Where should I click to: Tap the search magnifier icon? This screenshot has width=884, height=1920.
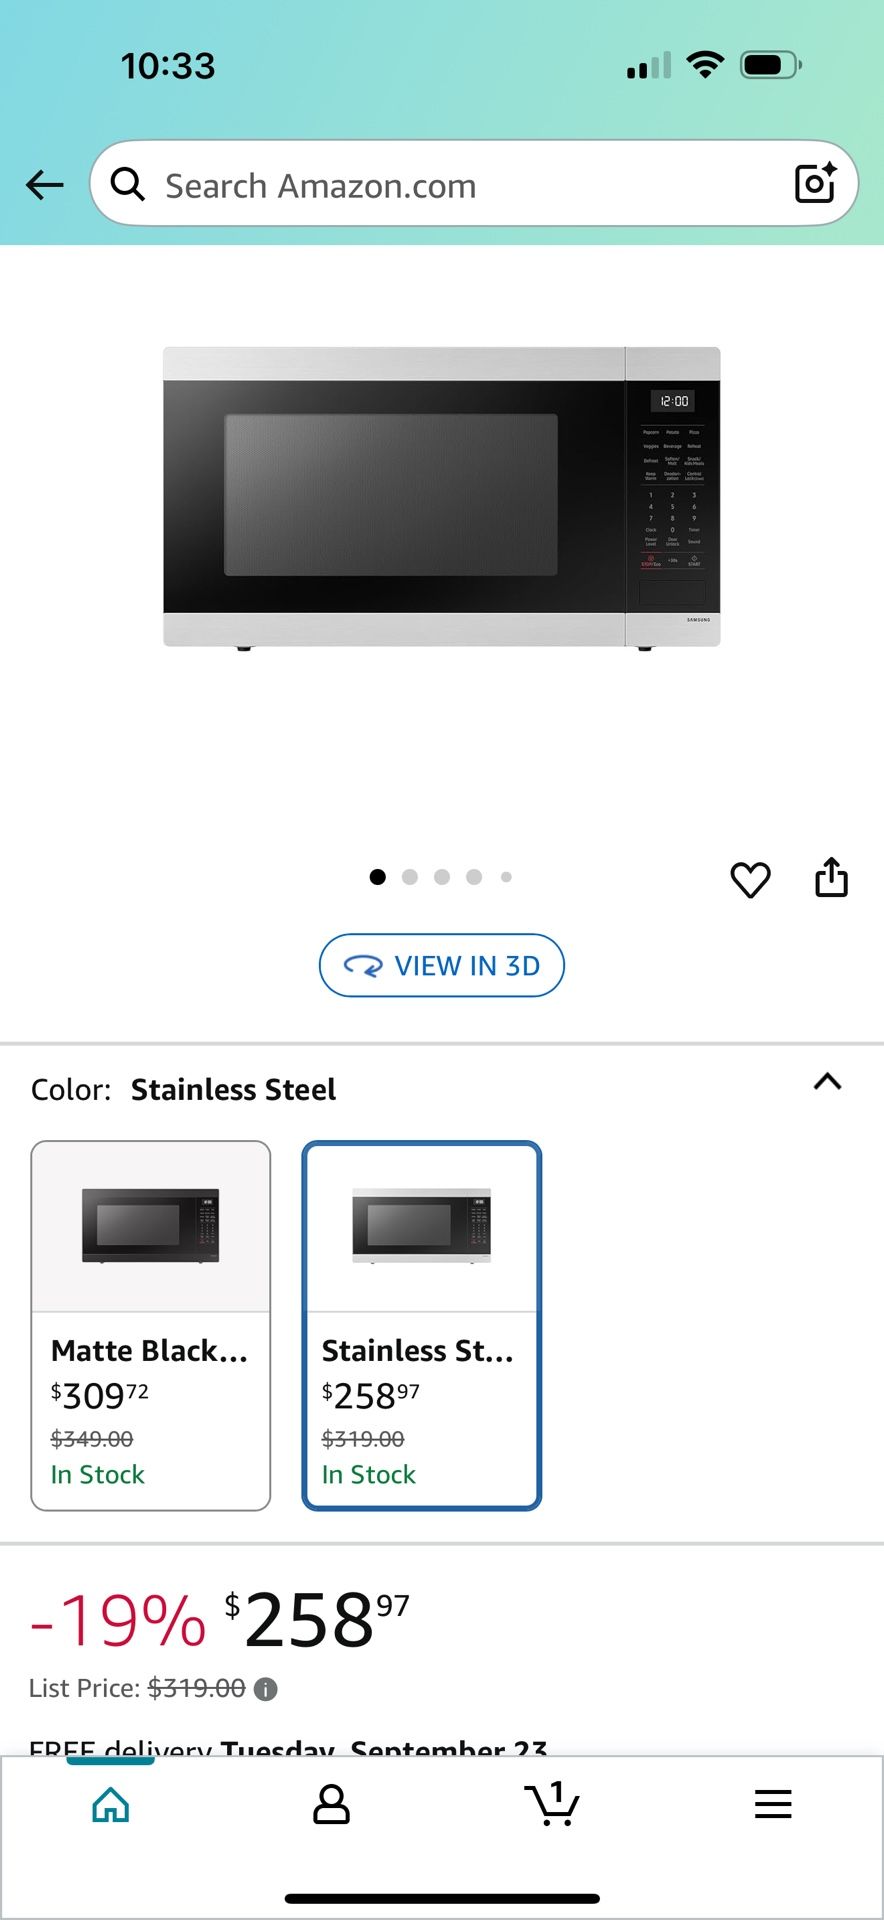pyautogui.click(x=127, y=184)
